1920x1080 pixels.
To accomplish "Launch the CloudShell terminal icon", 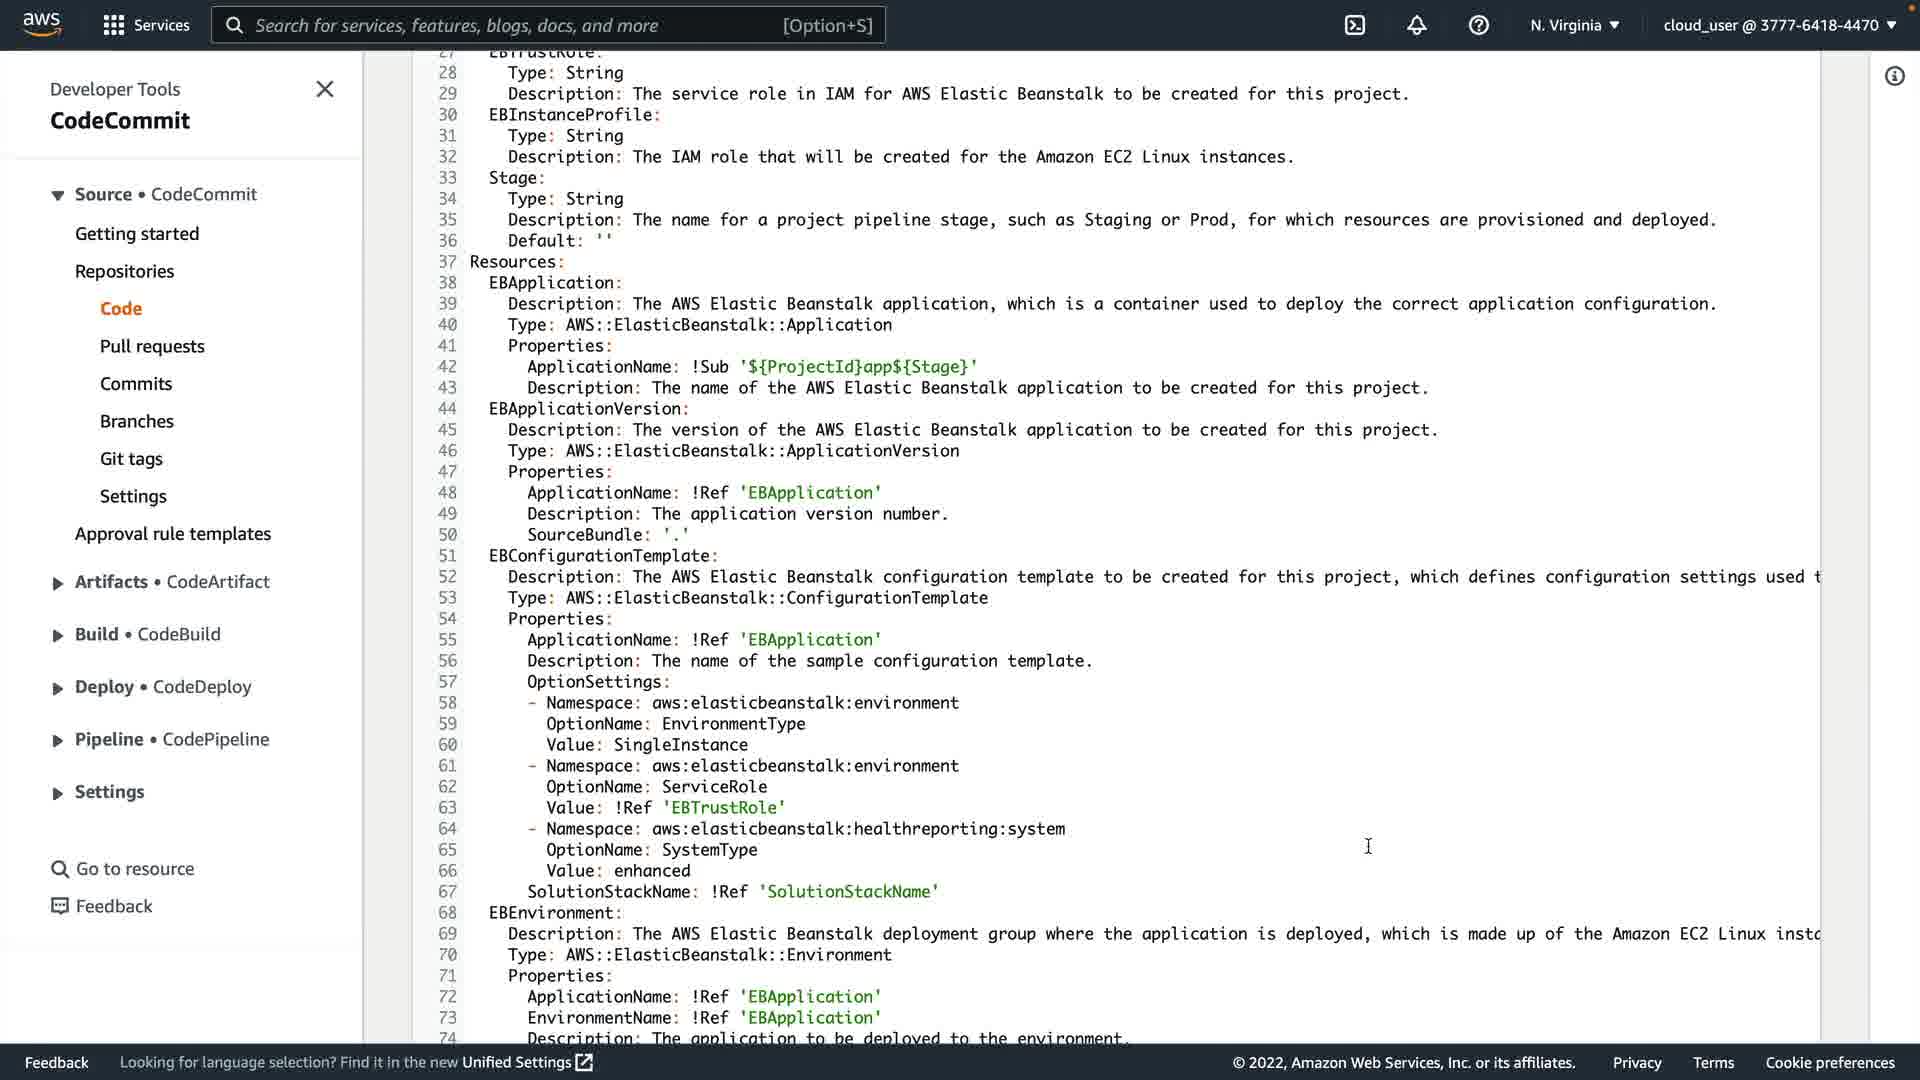I will coord(1355,25).
